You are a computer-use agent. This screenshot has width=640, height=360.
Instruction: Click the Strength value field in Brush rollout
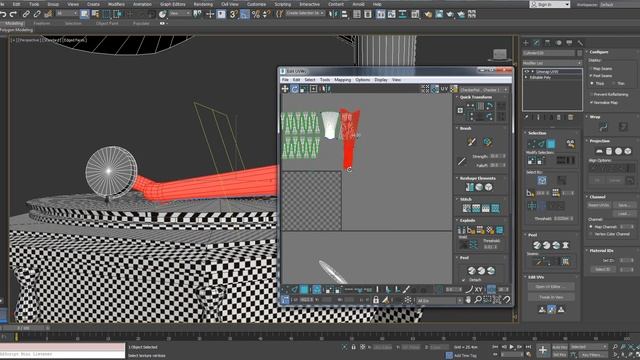coord(498,156)
